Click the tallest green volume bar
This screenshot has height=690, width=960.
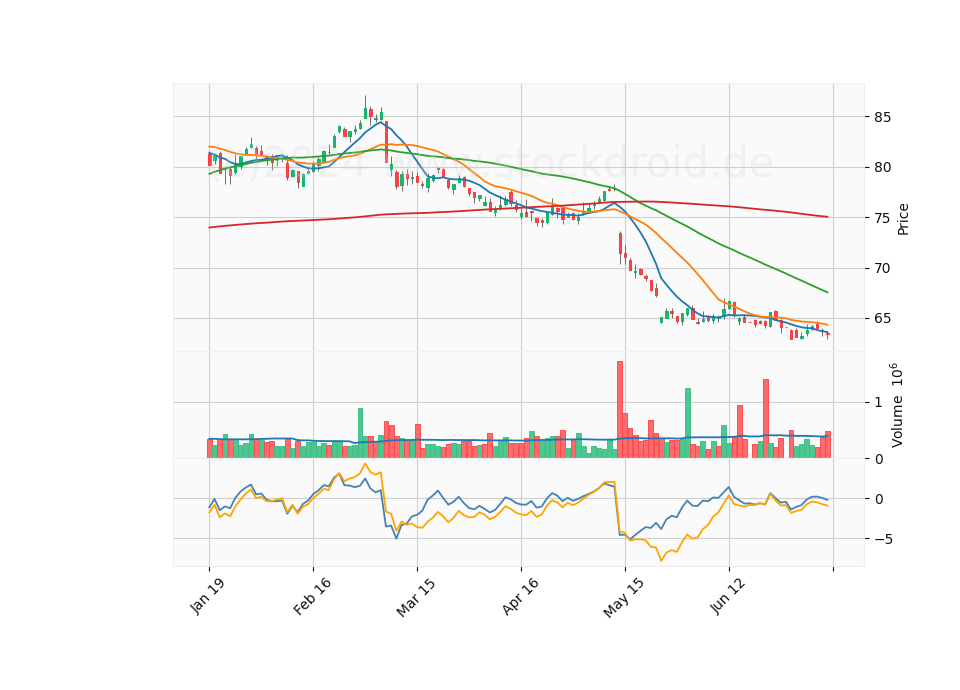(688, 422)
